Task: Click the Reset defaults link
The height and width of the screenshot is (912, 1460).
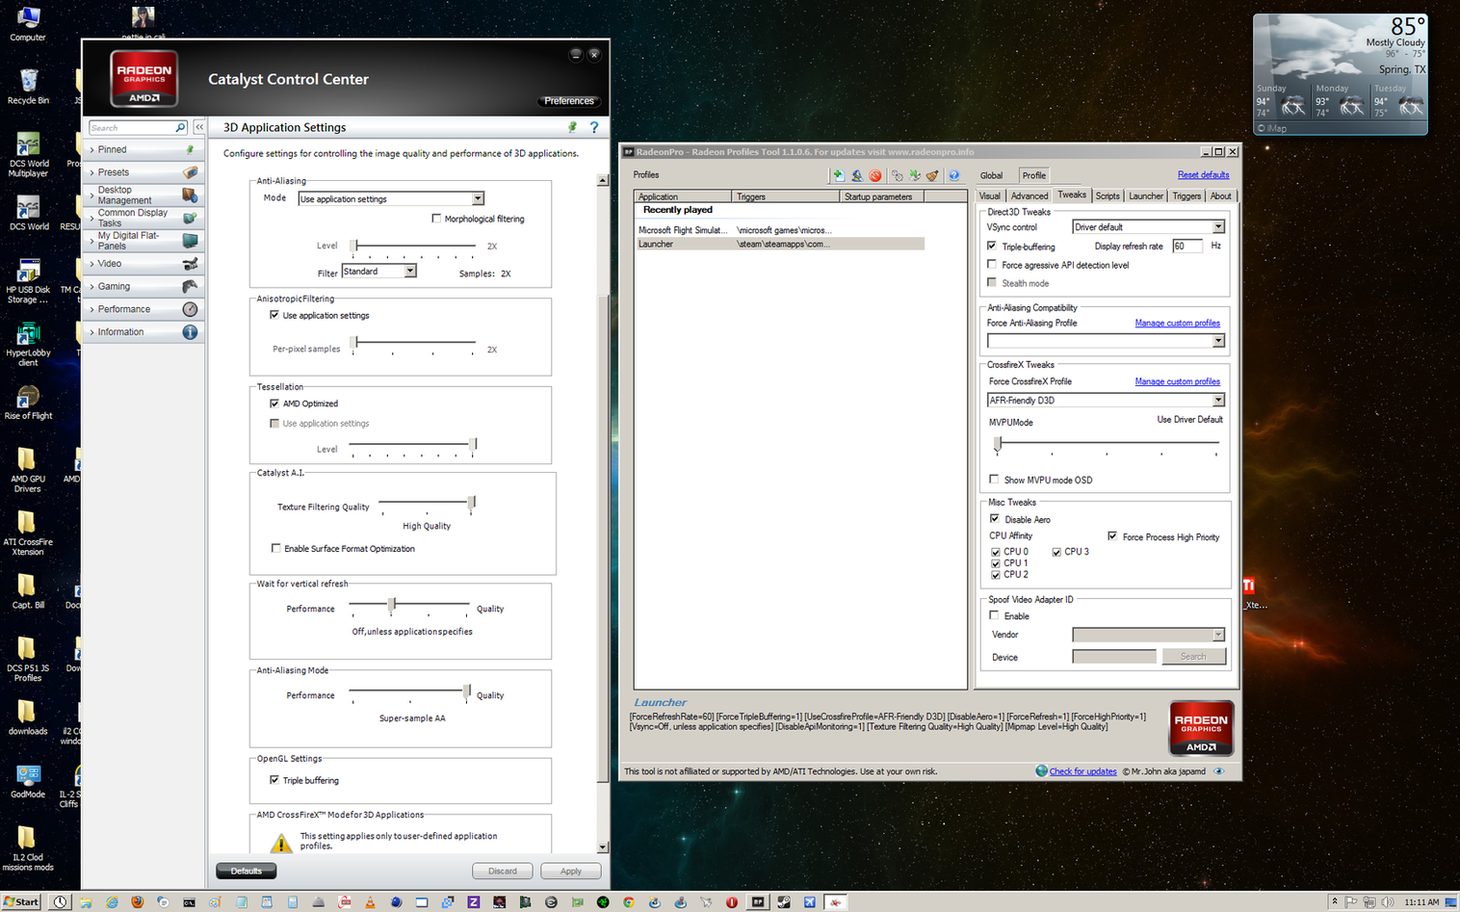Action: 1203,175
